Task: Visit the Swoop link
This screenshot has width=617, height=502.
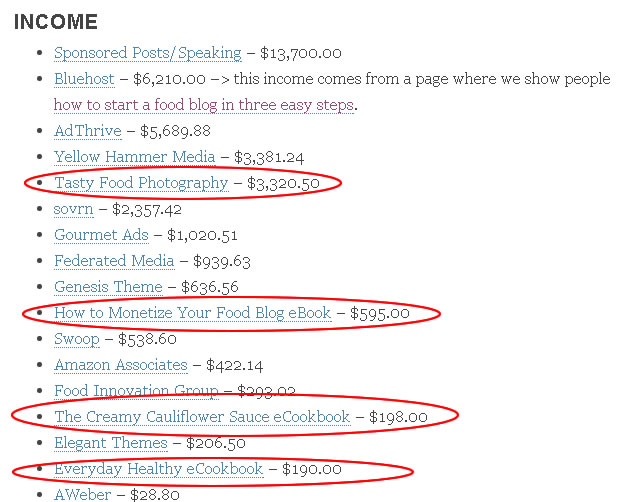Action: (x=77, y=339)
